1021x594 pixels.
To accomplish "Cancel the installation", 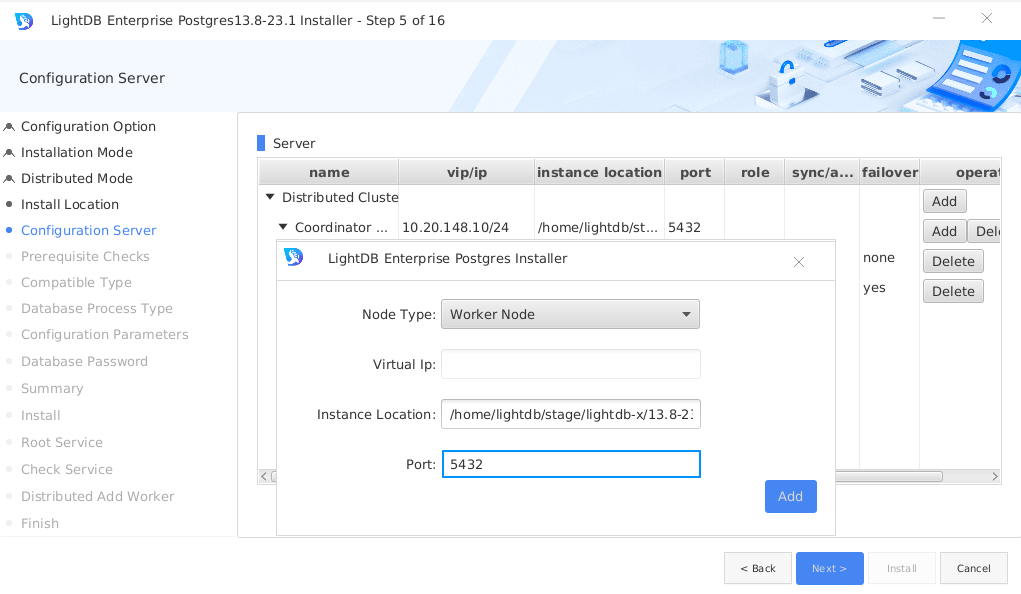I will click(x=973, y=569).
